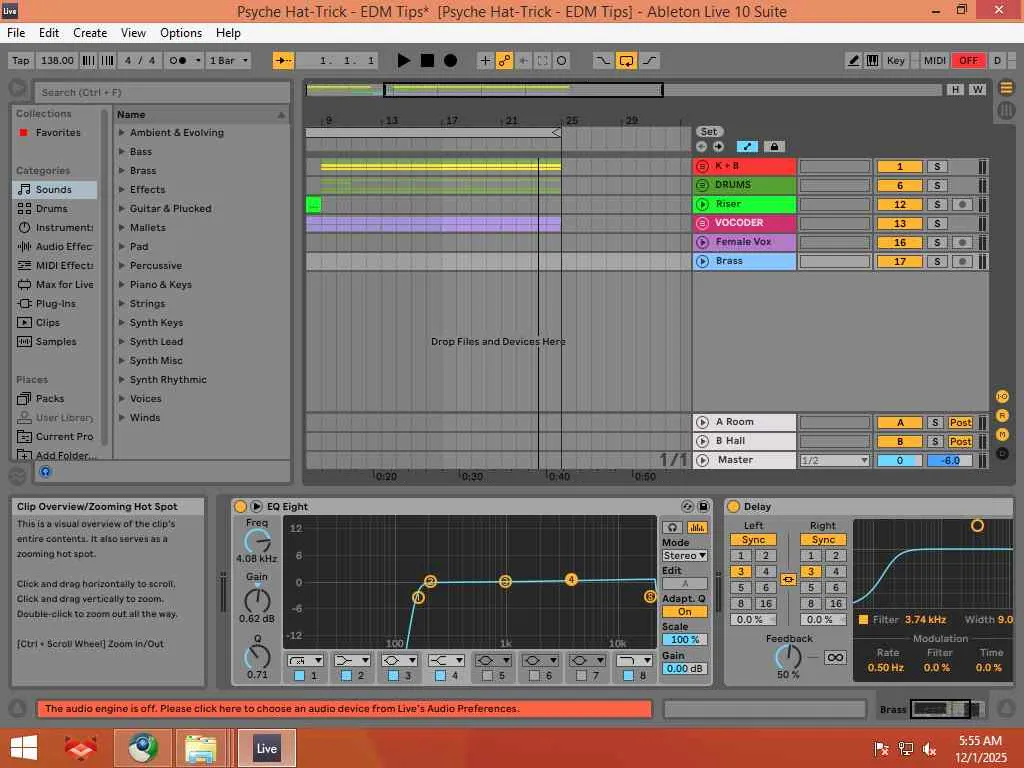1024x768 pixels.
Task: Toggle Automation Mode icon beside lock
Action: click(x=747, y=147)
